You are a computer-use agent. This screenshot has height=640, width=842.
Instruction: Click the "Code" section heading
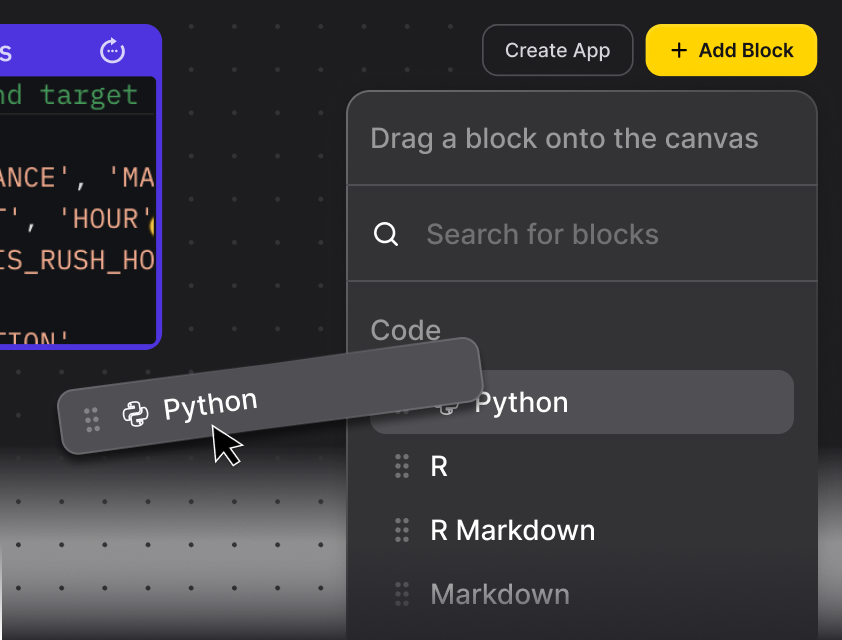click(x=405, y=330)
